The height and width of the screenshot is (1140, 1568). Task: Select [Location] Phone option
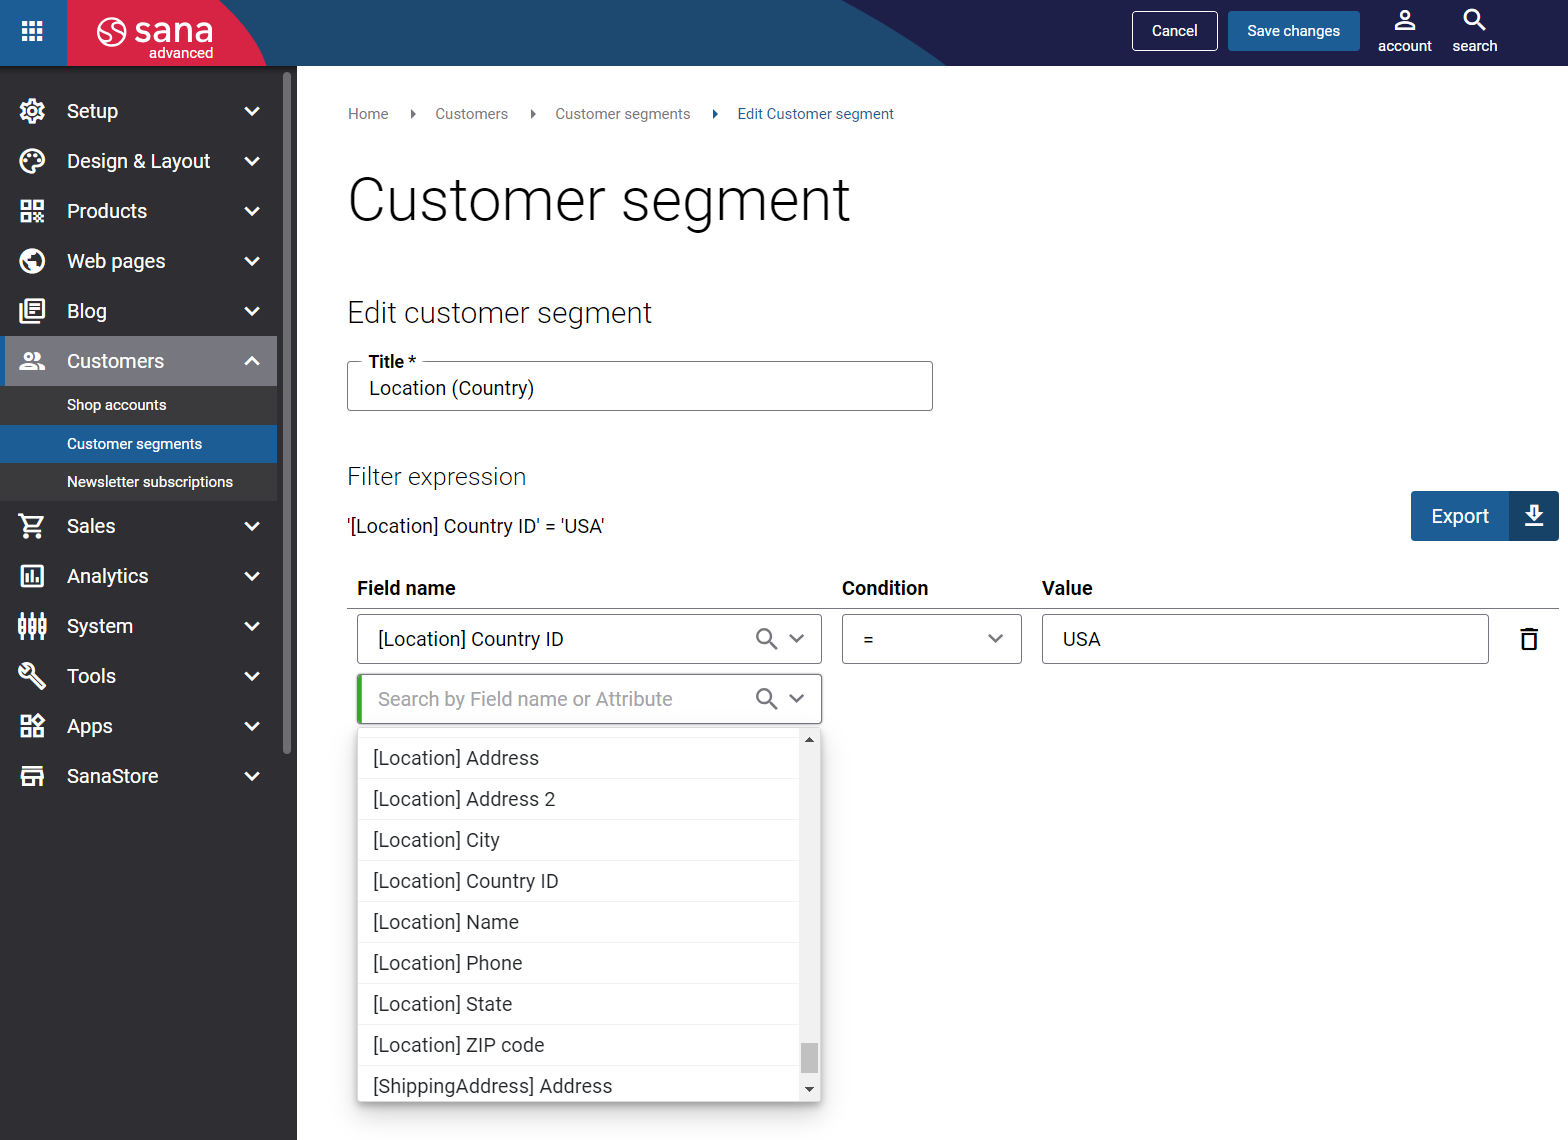coord(579,963)
